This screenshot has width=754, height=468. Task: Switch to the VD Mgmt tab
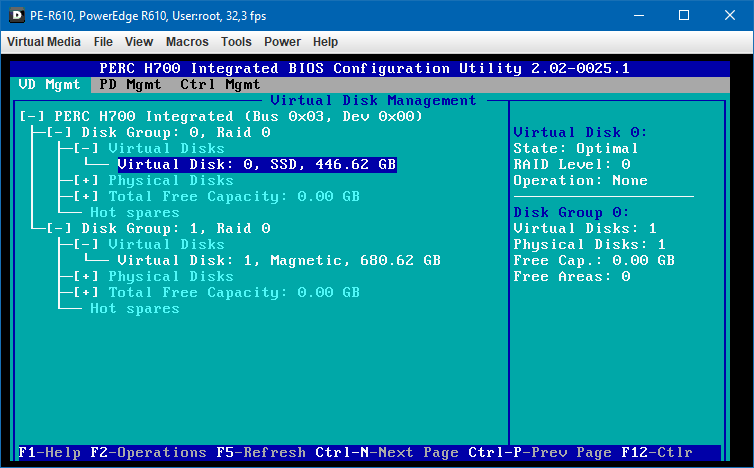[50, 85]
